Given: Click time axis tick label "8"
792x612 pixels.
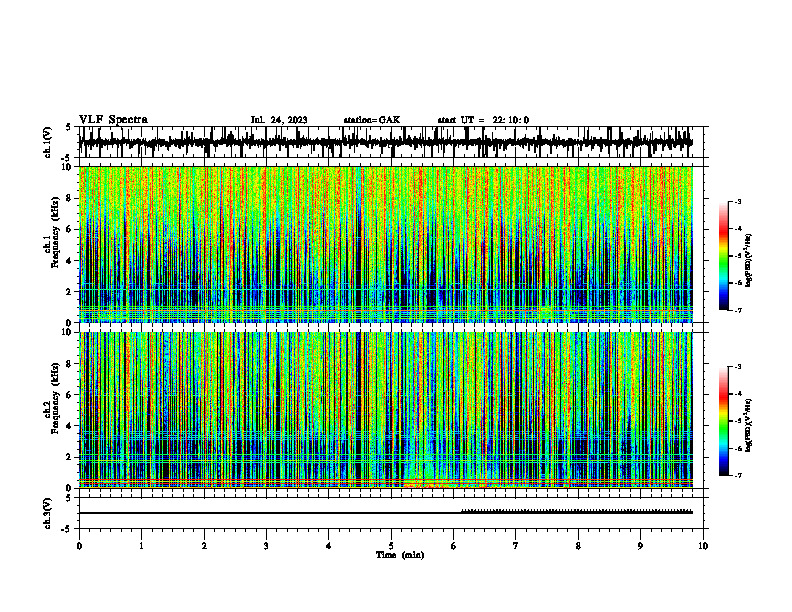Looking at the screenshot, I should click(x=578, y=546).
